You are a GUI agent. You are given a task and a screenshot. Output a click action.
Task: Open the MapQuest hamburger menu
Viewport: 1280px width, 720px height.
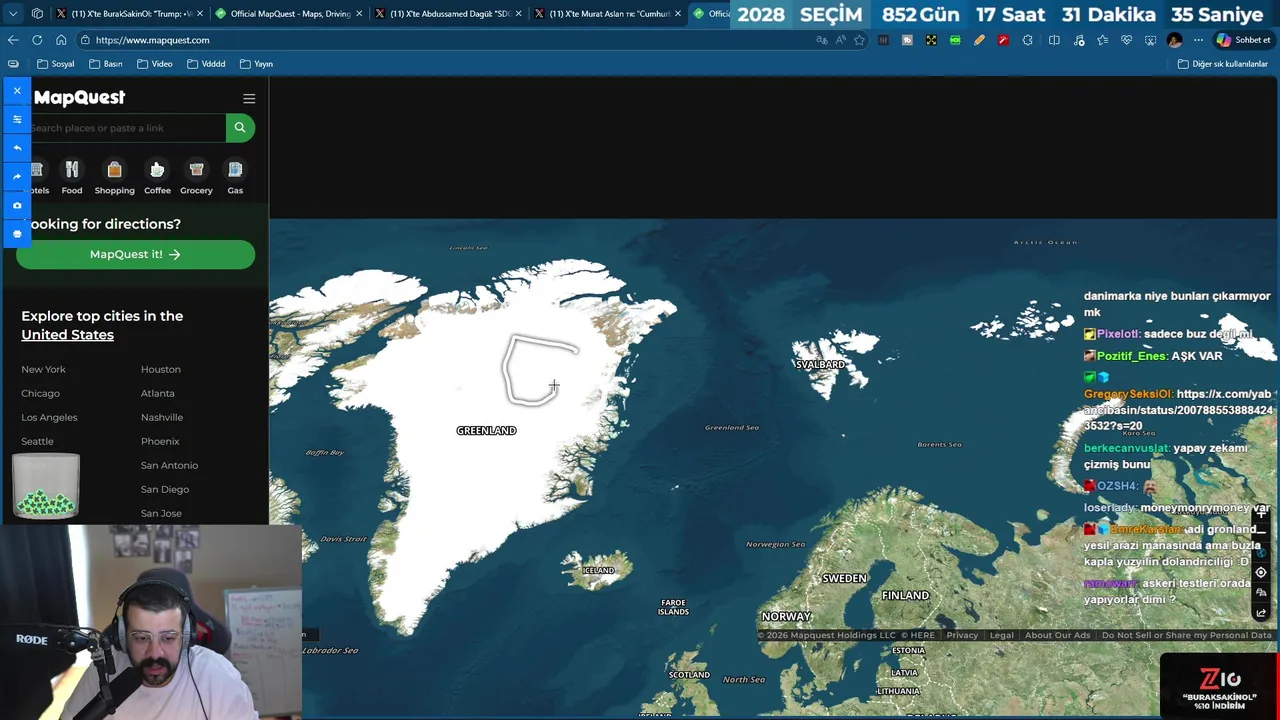point(249,98)
